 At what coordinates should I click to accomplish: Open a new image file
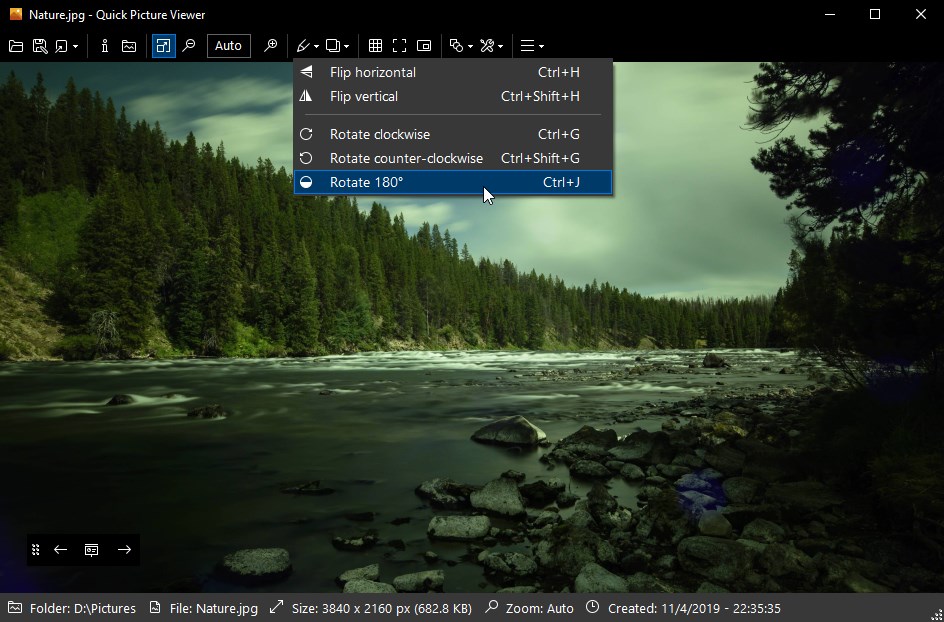tap(15, 45)
